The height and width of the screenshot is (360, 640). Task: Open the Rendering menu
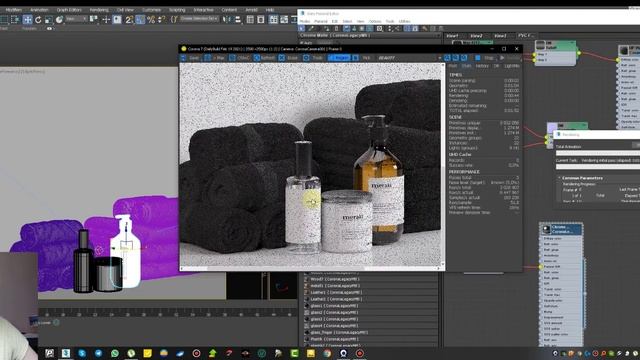99,10
